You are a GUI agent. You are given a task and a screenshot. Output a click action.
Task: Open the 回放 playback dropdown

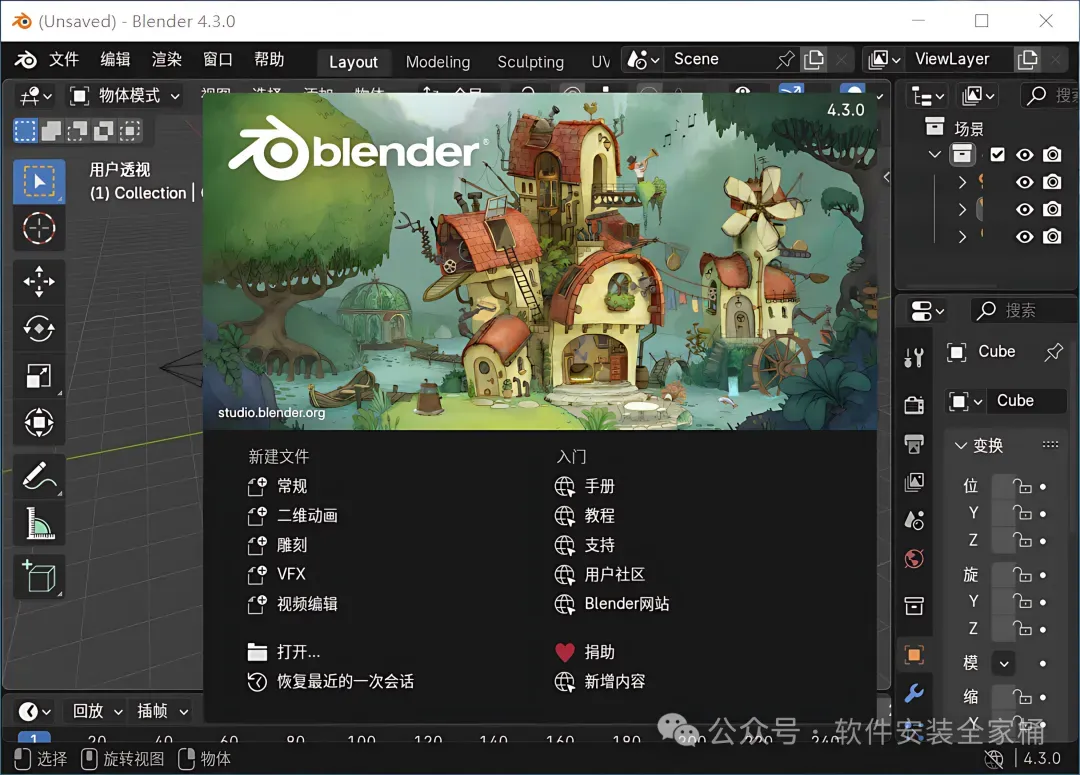coord(97,711)
